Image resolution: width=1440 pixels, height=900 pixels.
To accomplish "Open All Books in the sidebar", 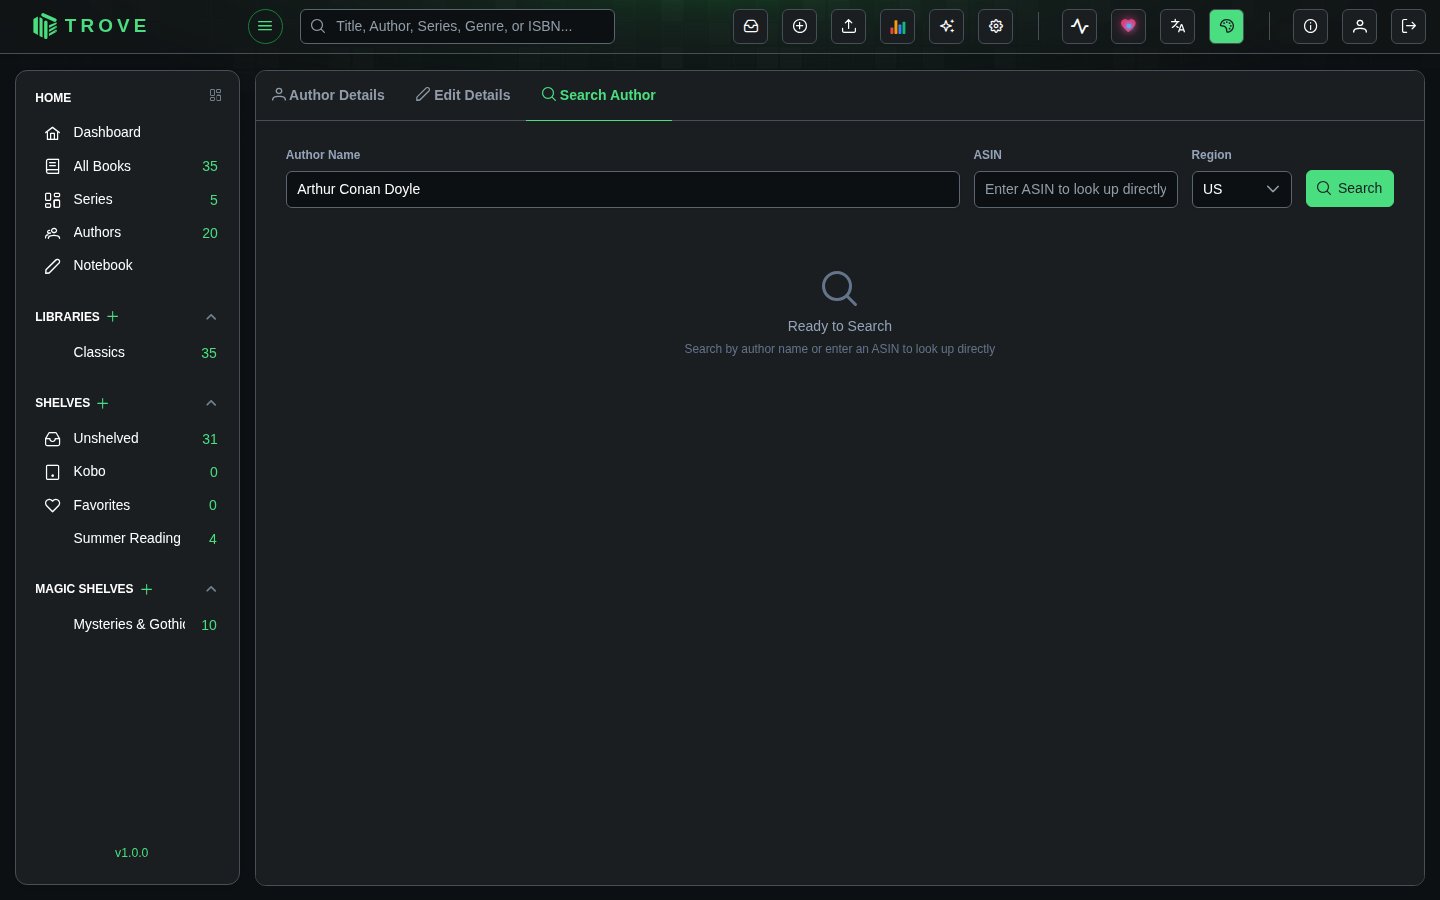I will click(x=128, y=166).
